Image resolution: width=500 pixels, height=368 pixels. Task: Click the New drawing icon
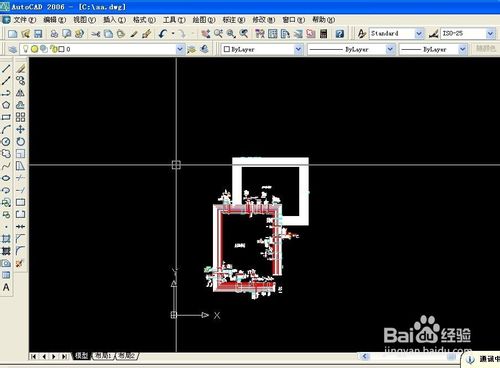tap(12, 34)
